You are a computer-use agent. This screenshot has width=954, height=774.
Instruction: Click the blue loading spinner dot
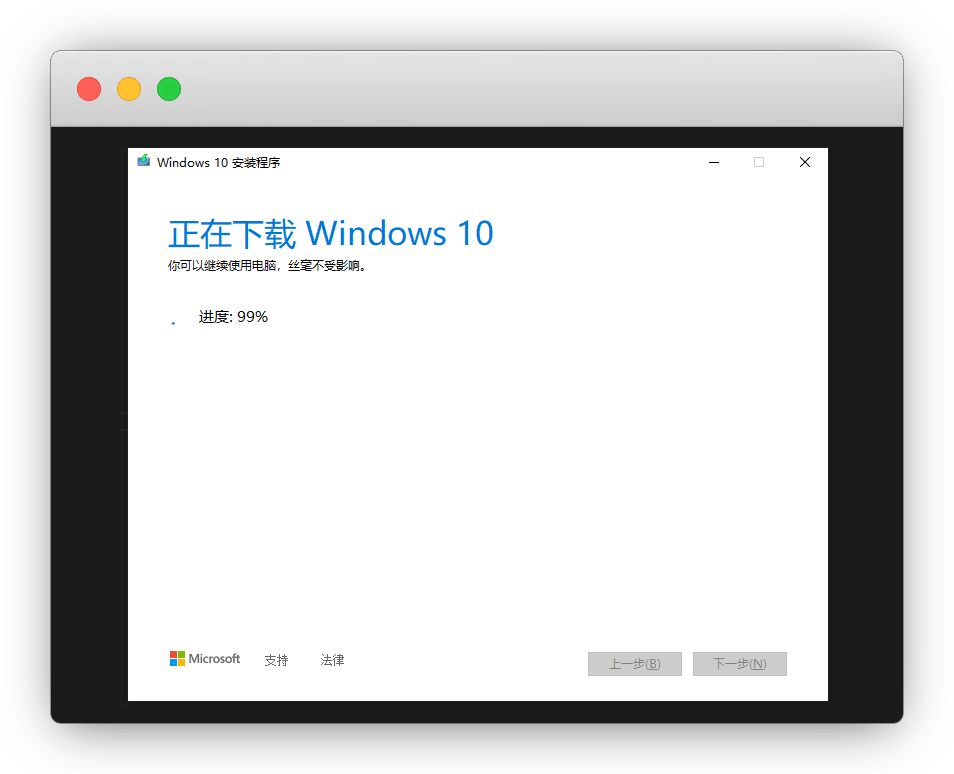pos(174,323)
